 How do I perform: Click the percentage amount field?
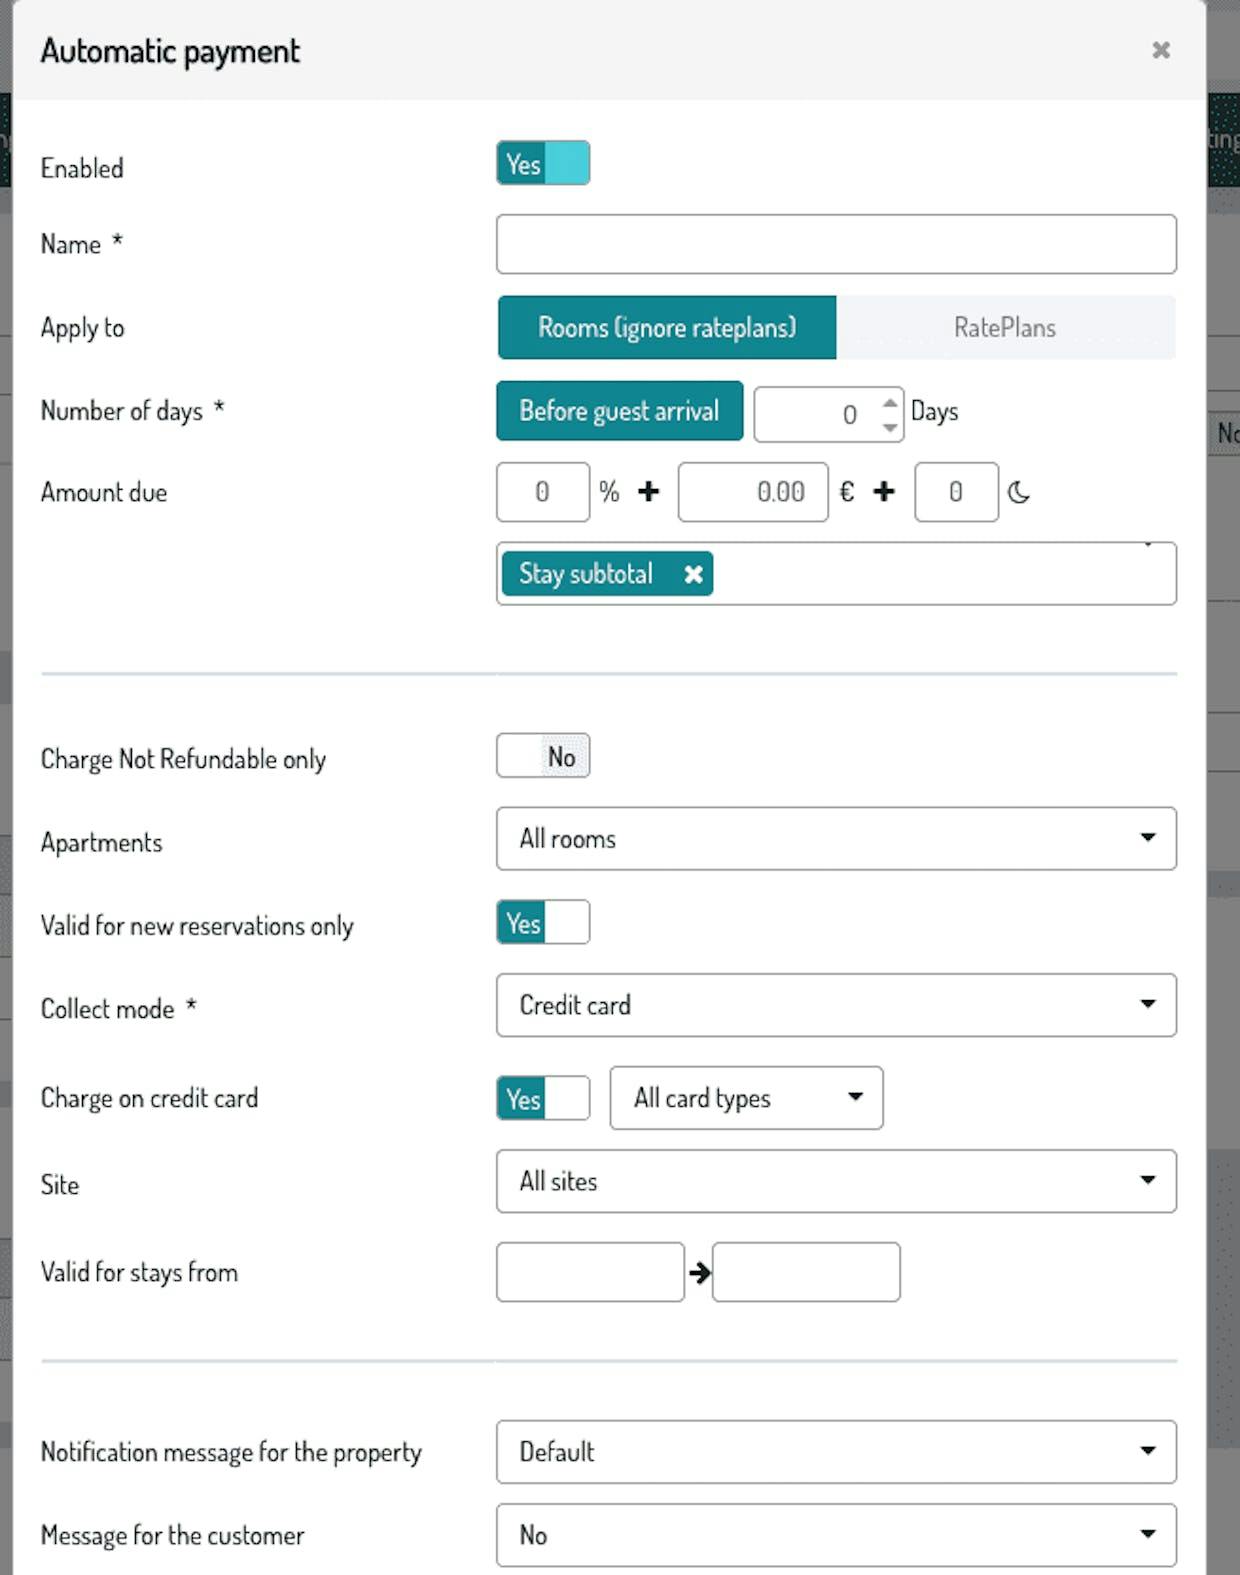click(542, 492)
